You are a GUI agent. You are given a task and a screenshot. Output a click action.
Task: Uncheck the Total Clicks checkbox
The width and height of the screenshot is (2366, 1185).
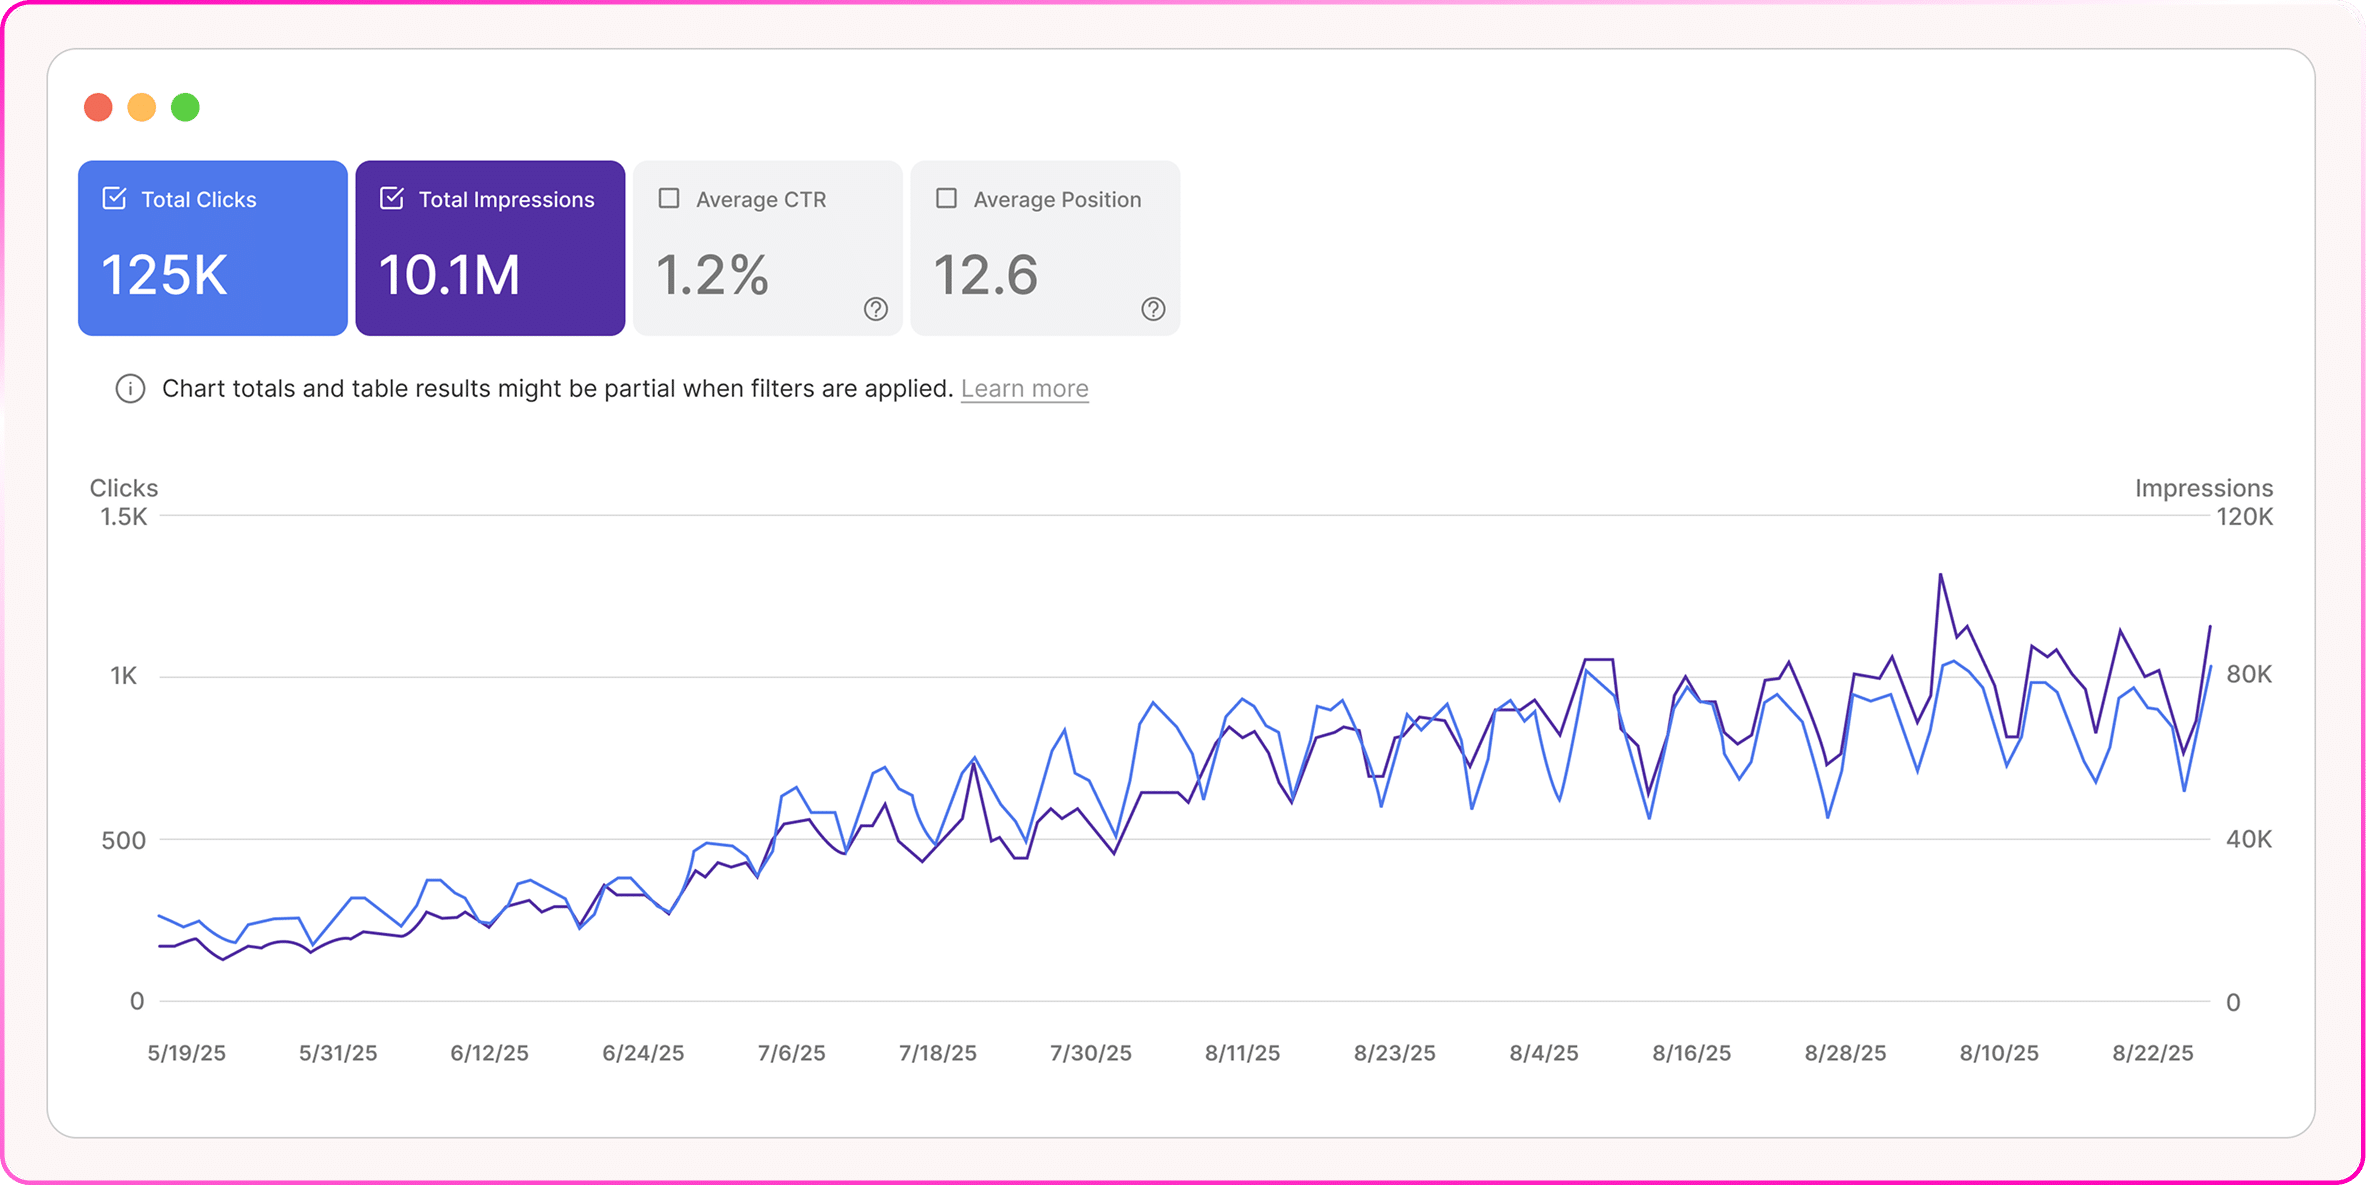115,198
